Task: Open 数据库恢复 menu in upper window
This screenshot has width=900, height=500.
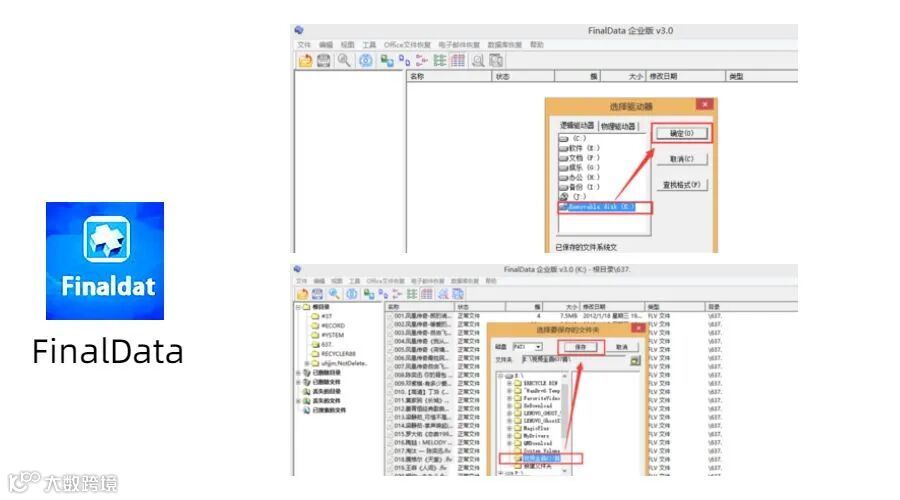Action: click(505, 45)
